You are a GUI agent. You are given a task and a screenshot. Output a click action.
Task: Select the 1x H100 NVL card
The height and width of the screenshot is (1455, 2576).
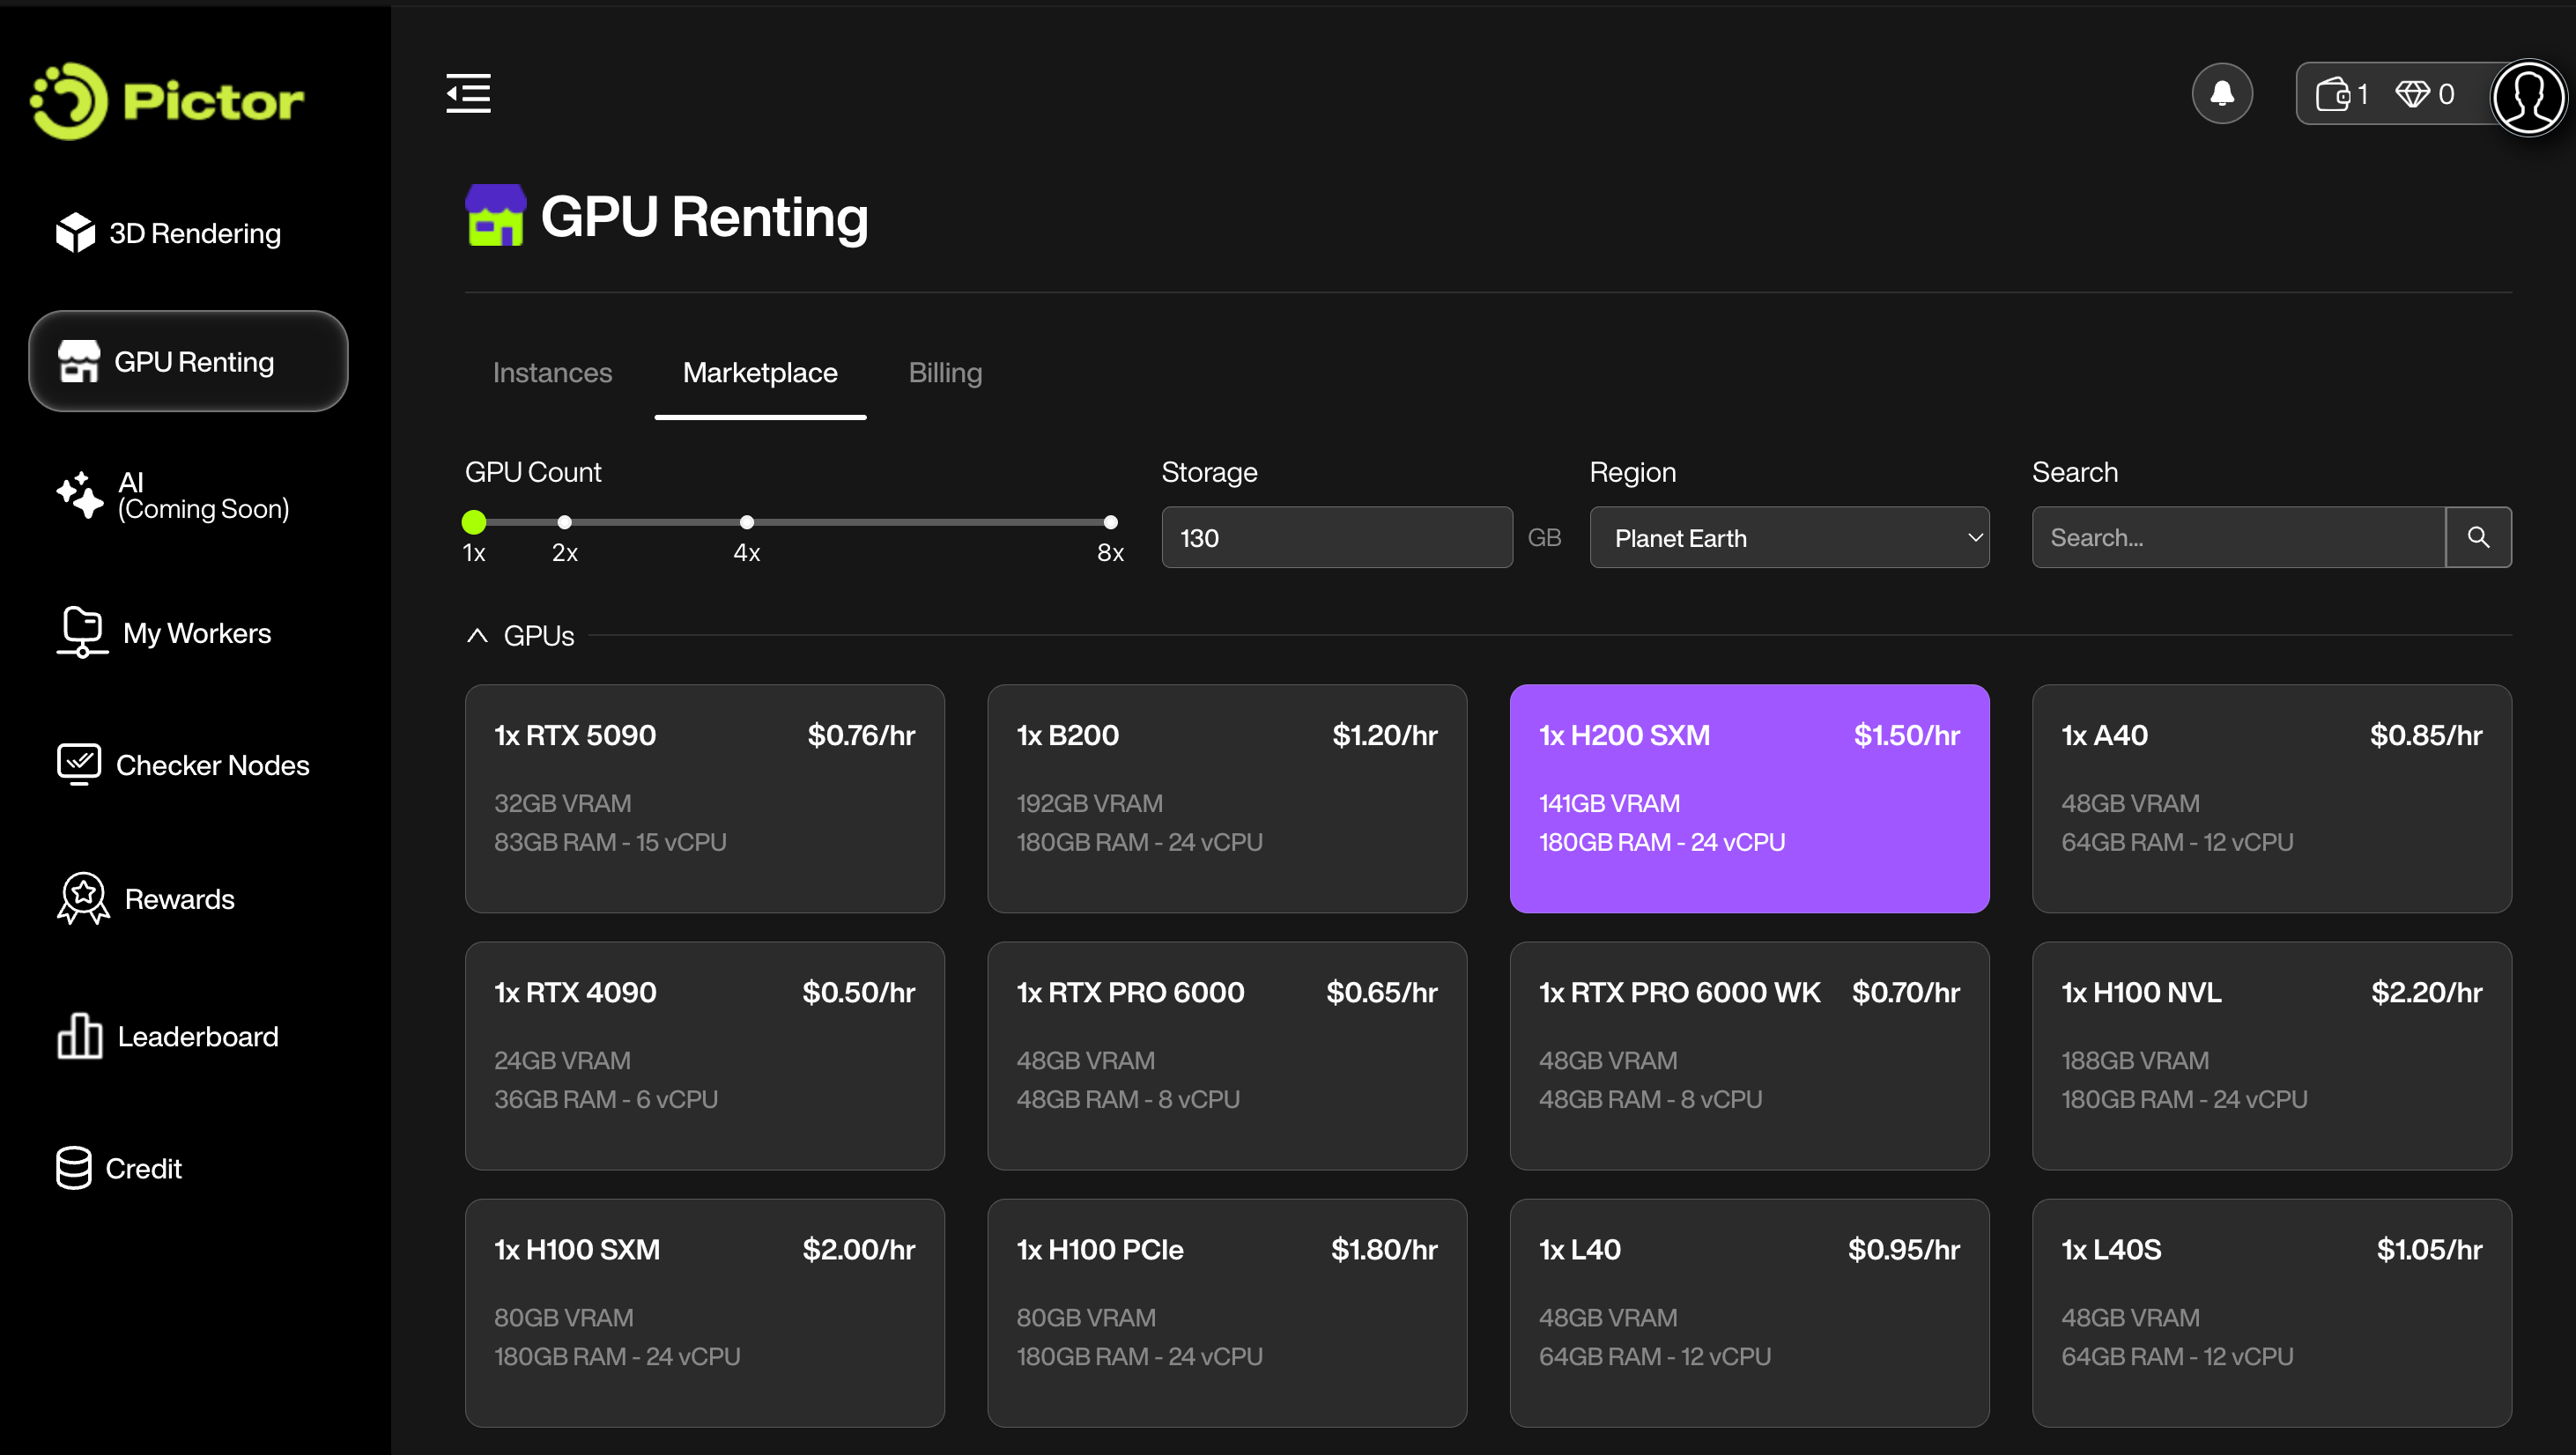click(x=2270, y=1054)
